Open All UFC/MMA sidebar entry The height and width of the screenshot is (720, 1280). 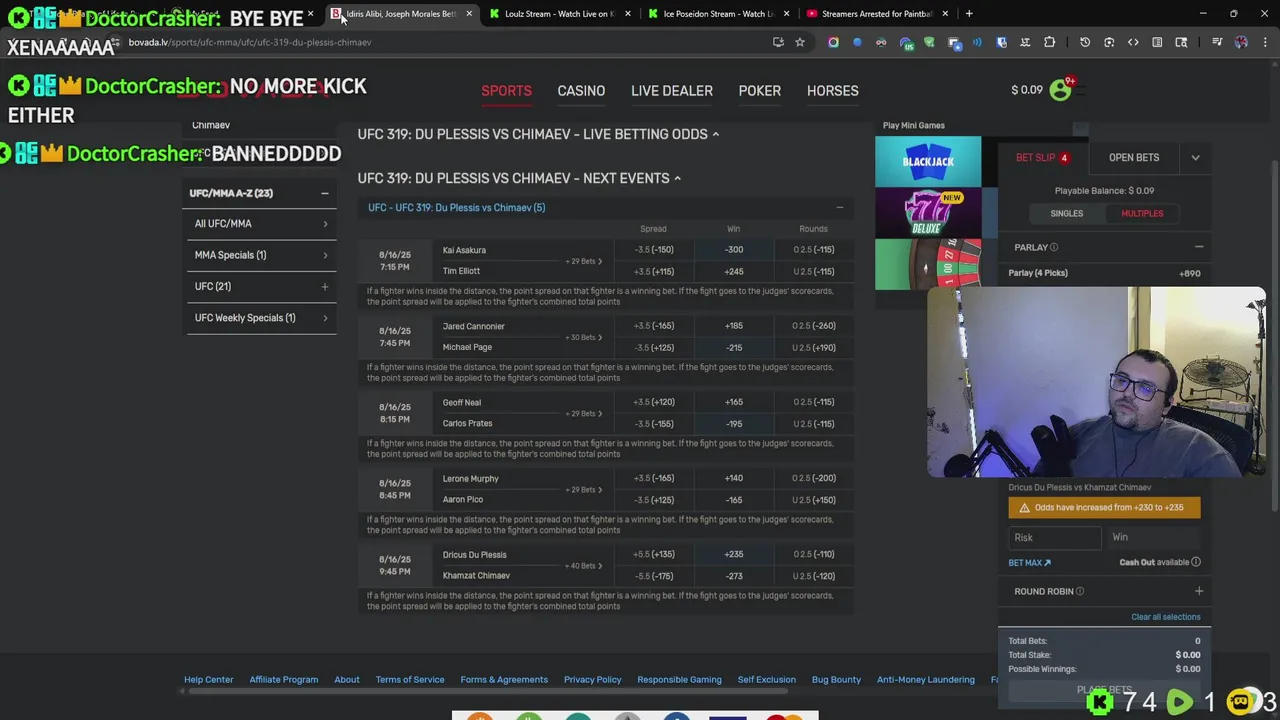(261, 224)
